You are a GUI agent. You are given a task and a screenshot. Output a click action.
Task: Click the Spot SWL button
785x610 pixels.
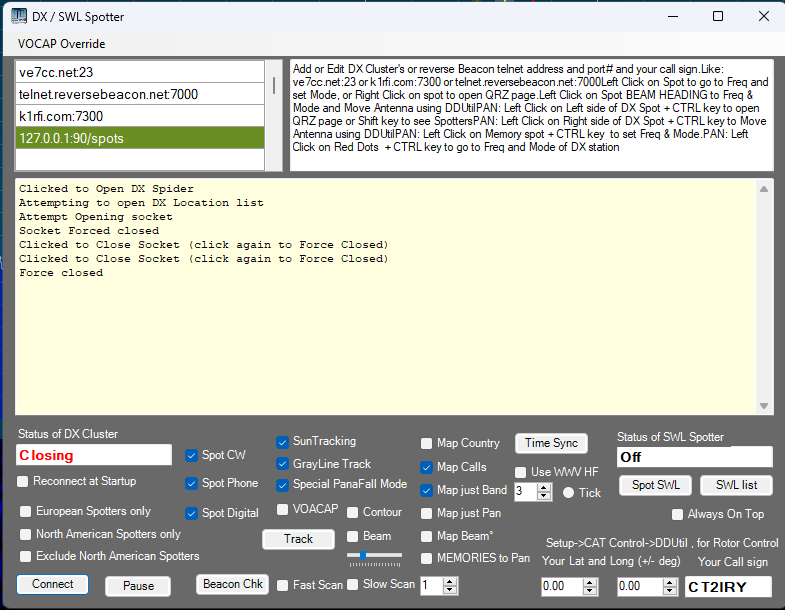(656, 485)
